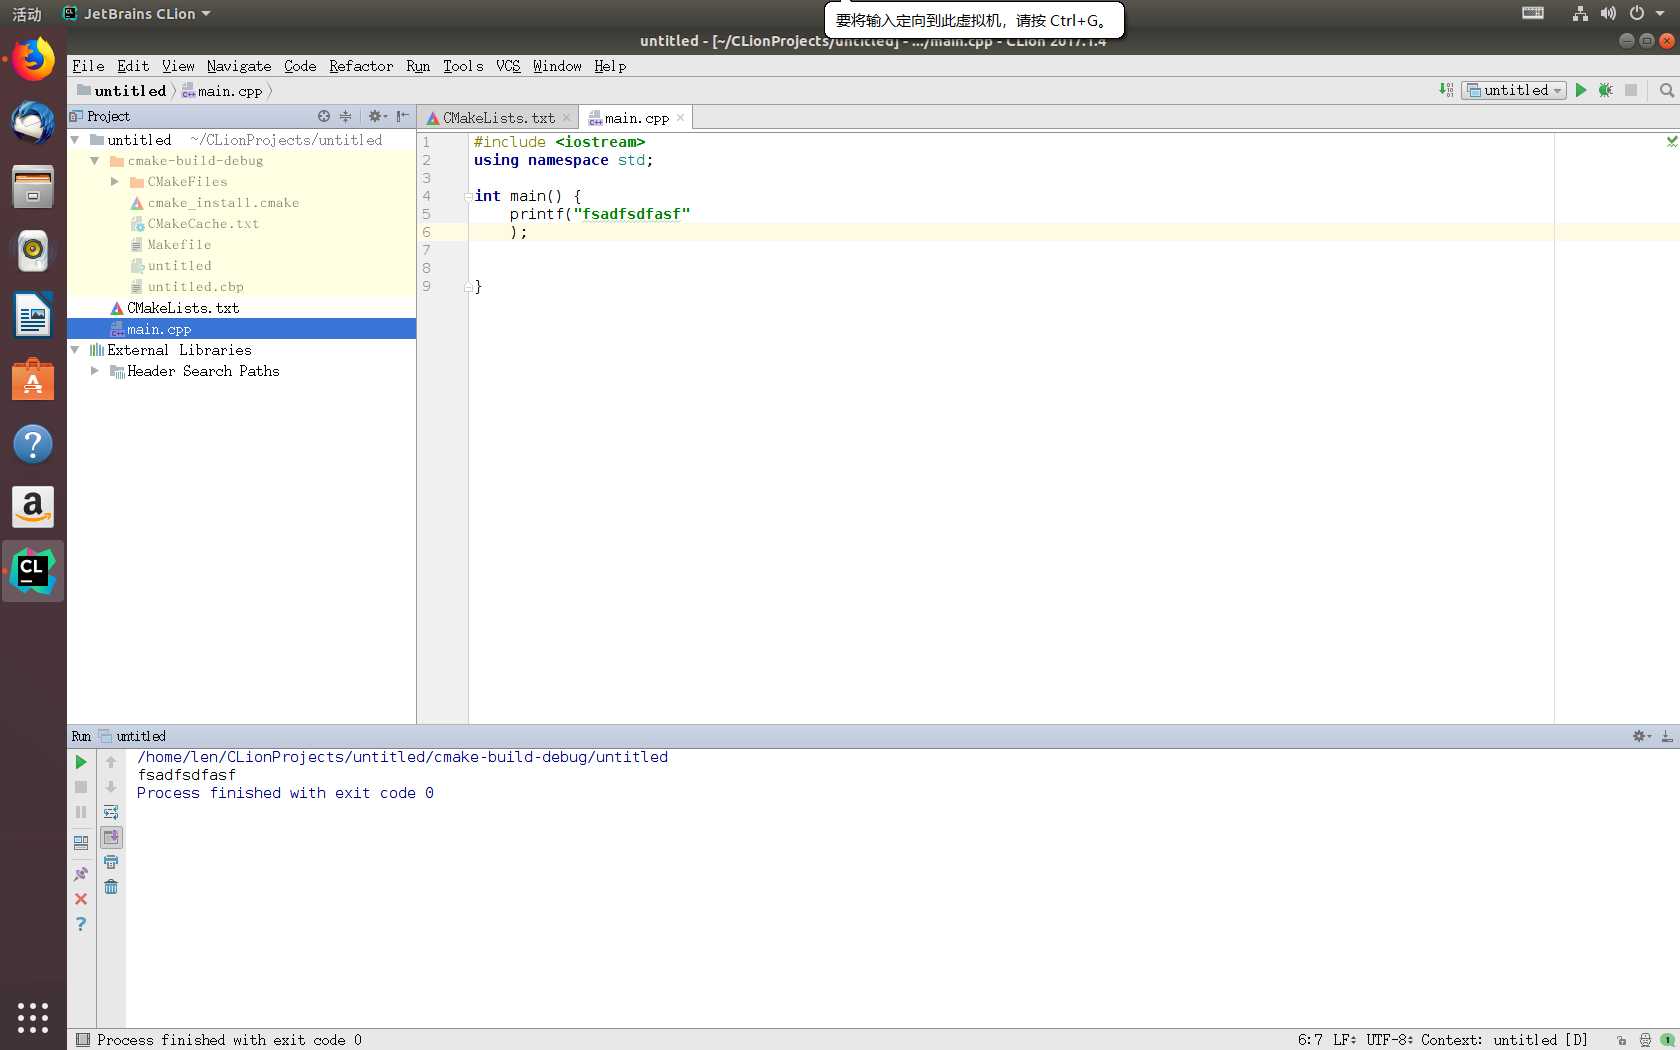Print the Run console output
Screen dimensions: 1680x1050
pos(111,862)
